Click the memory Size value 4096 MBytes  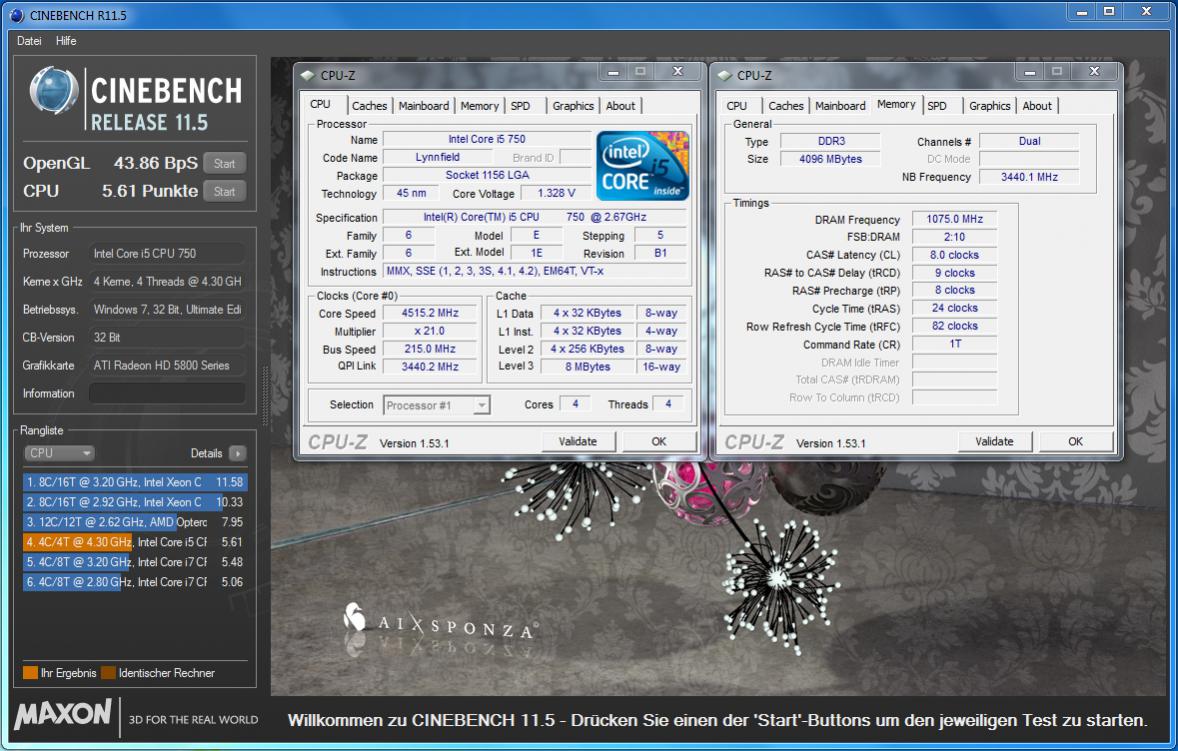click(x=830, y=159)
